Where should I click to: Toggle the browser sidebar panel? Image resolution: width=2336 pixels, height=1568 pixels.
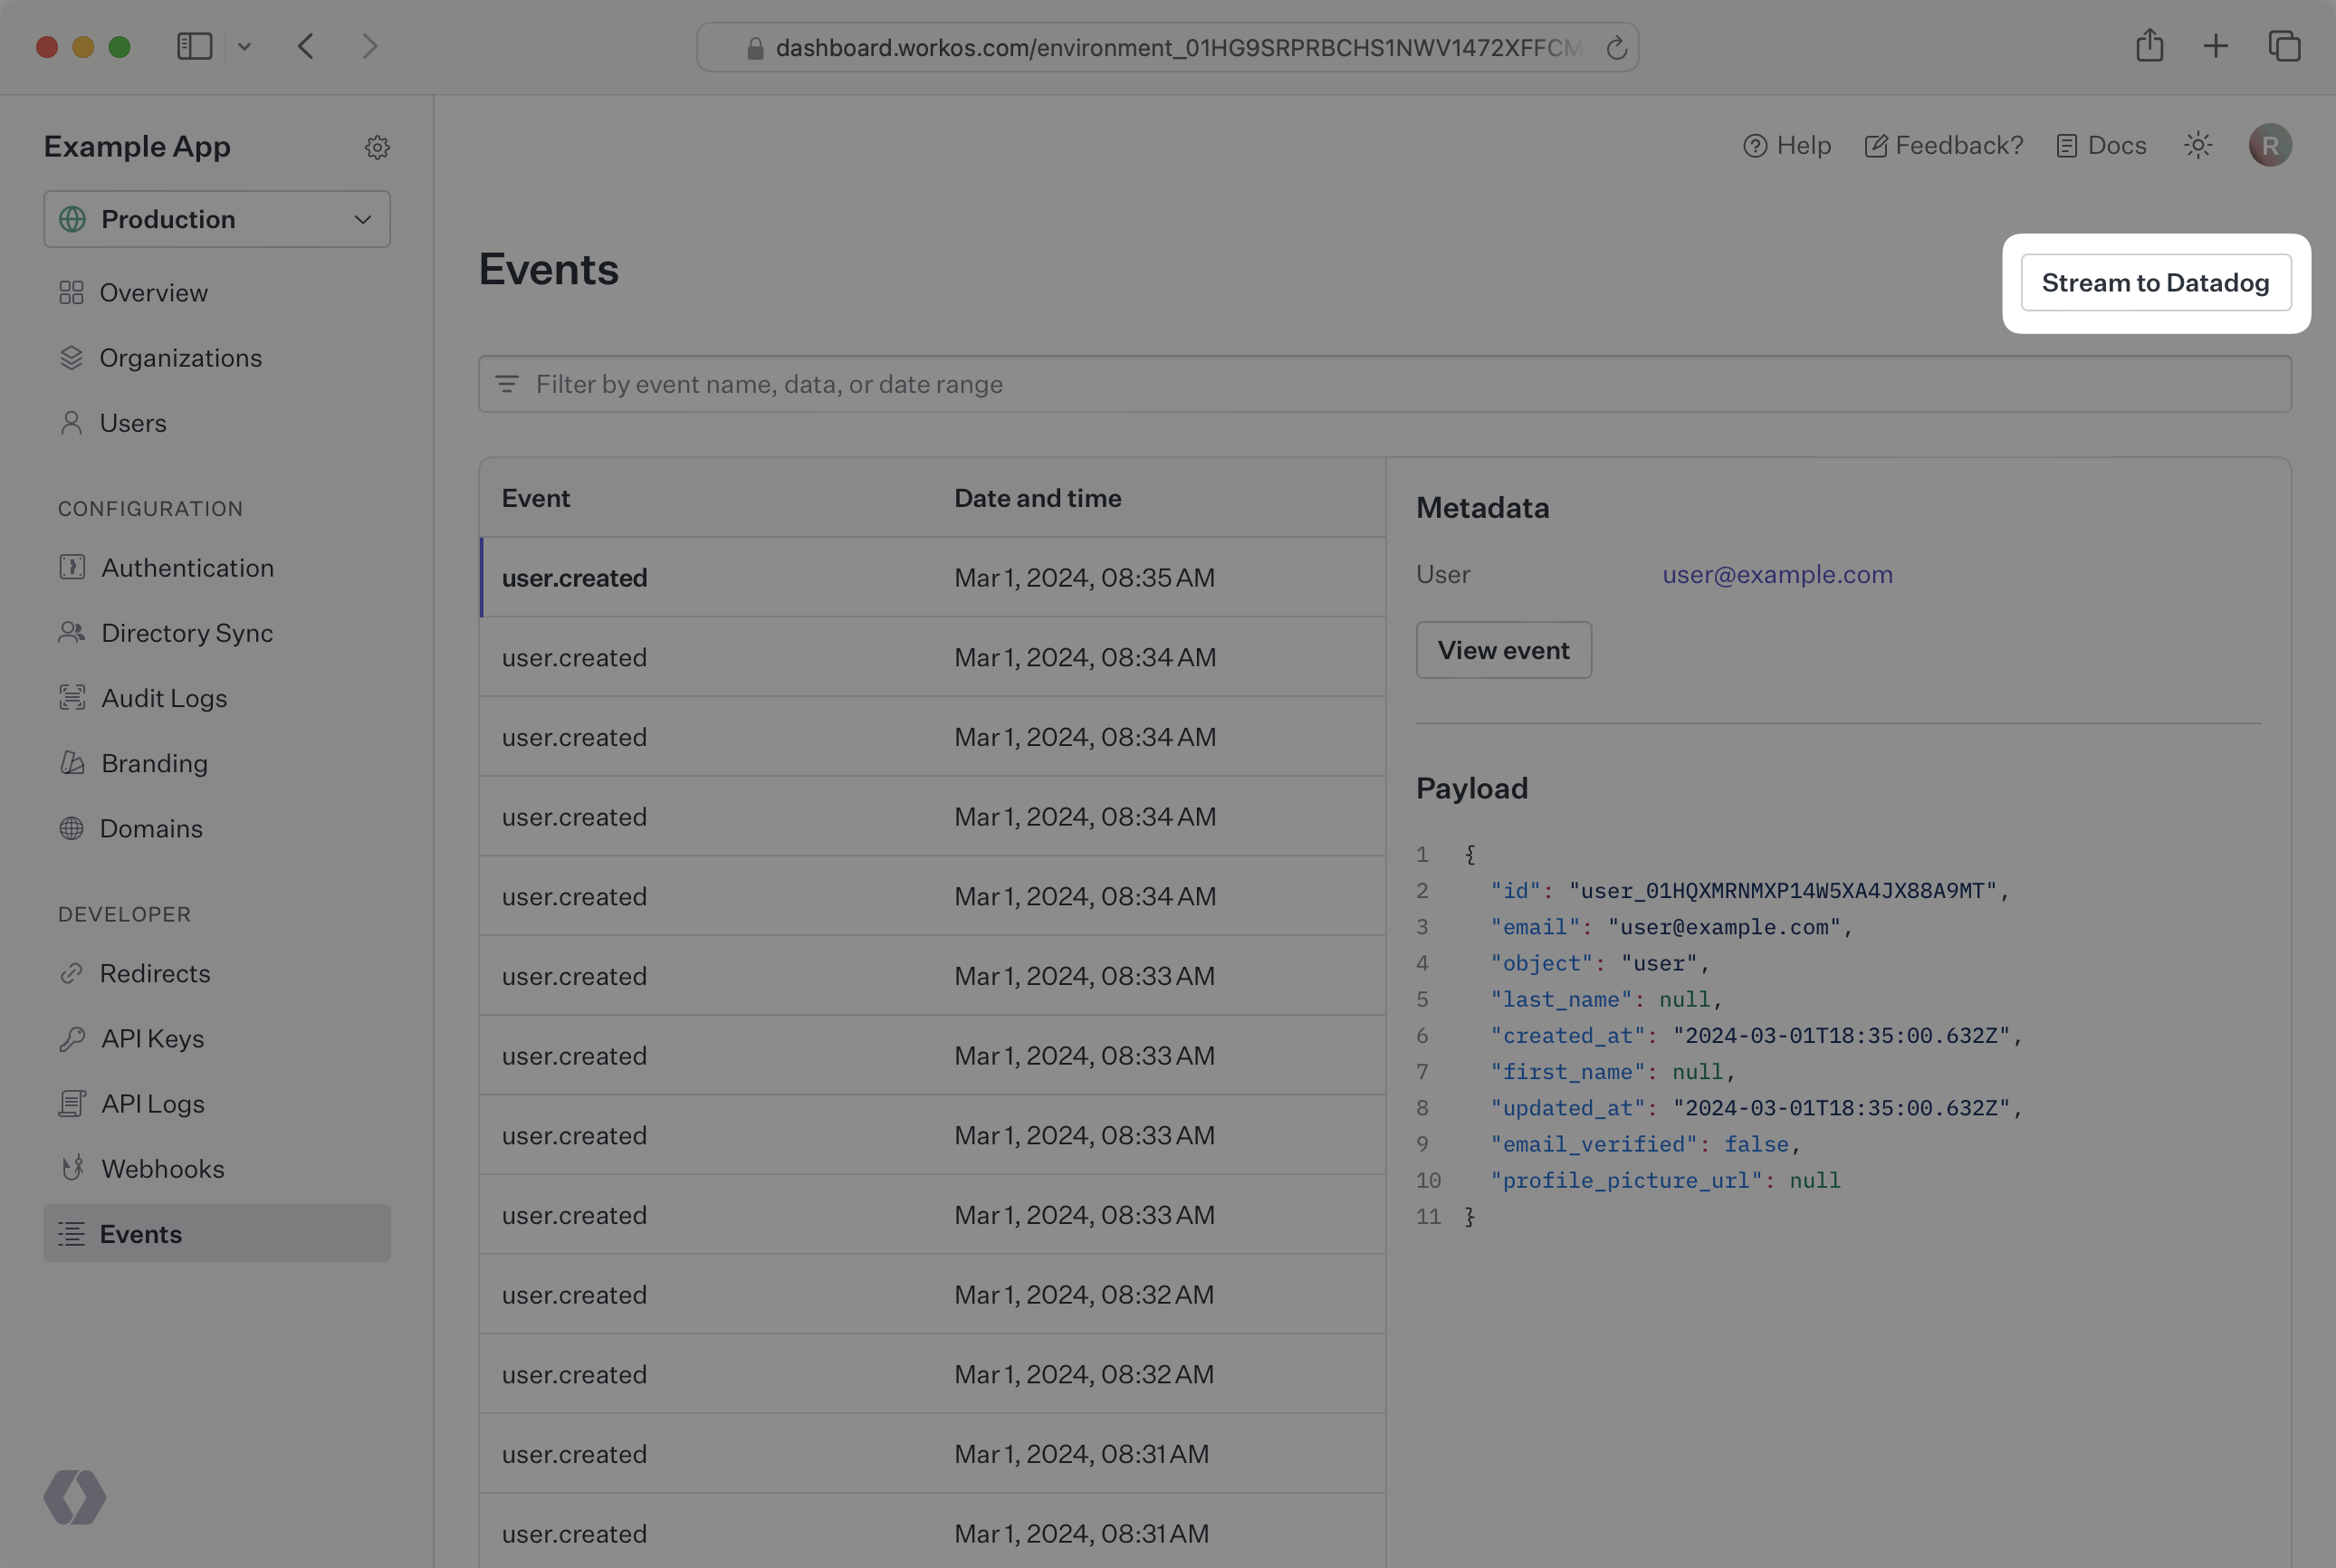194,46
